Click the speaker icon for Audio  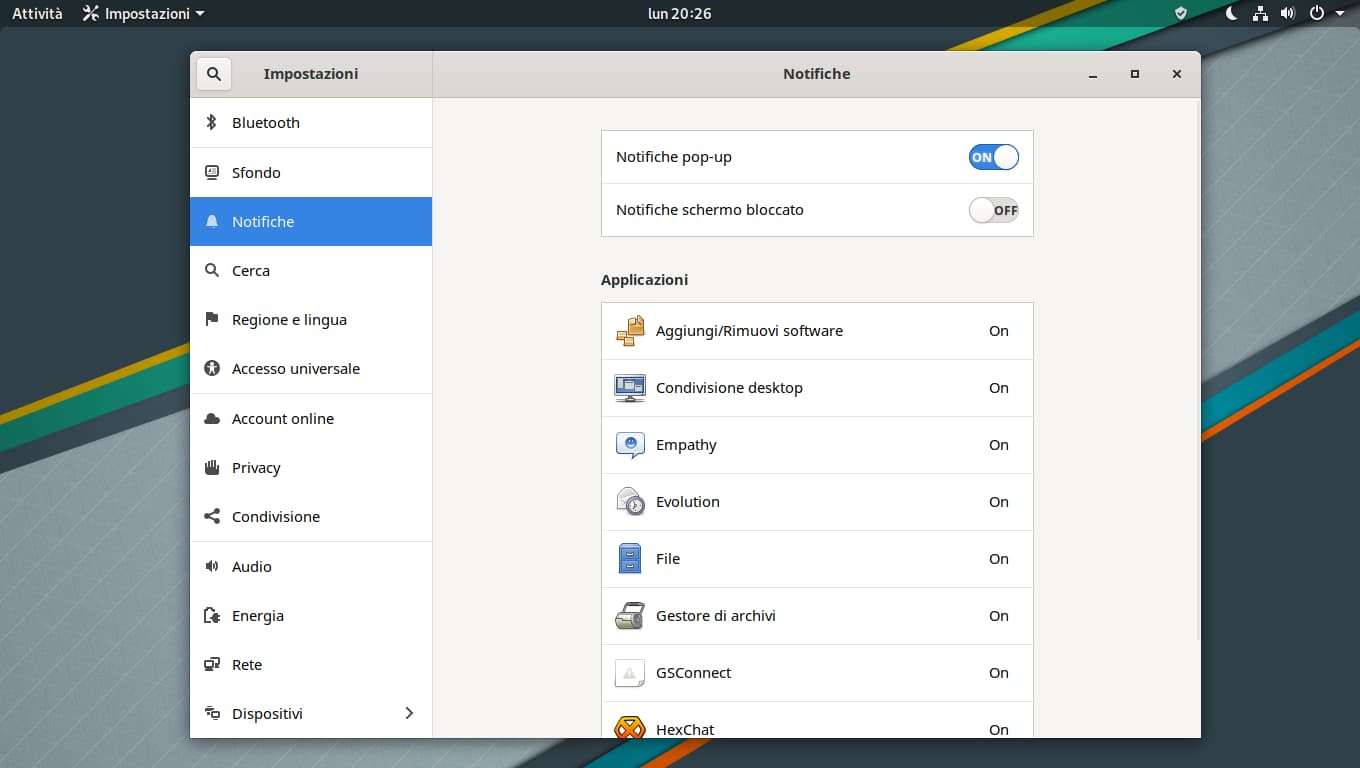211,566
